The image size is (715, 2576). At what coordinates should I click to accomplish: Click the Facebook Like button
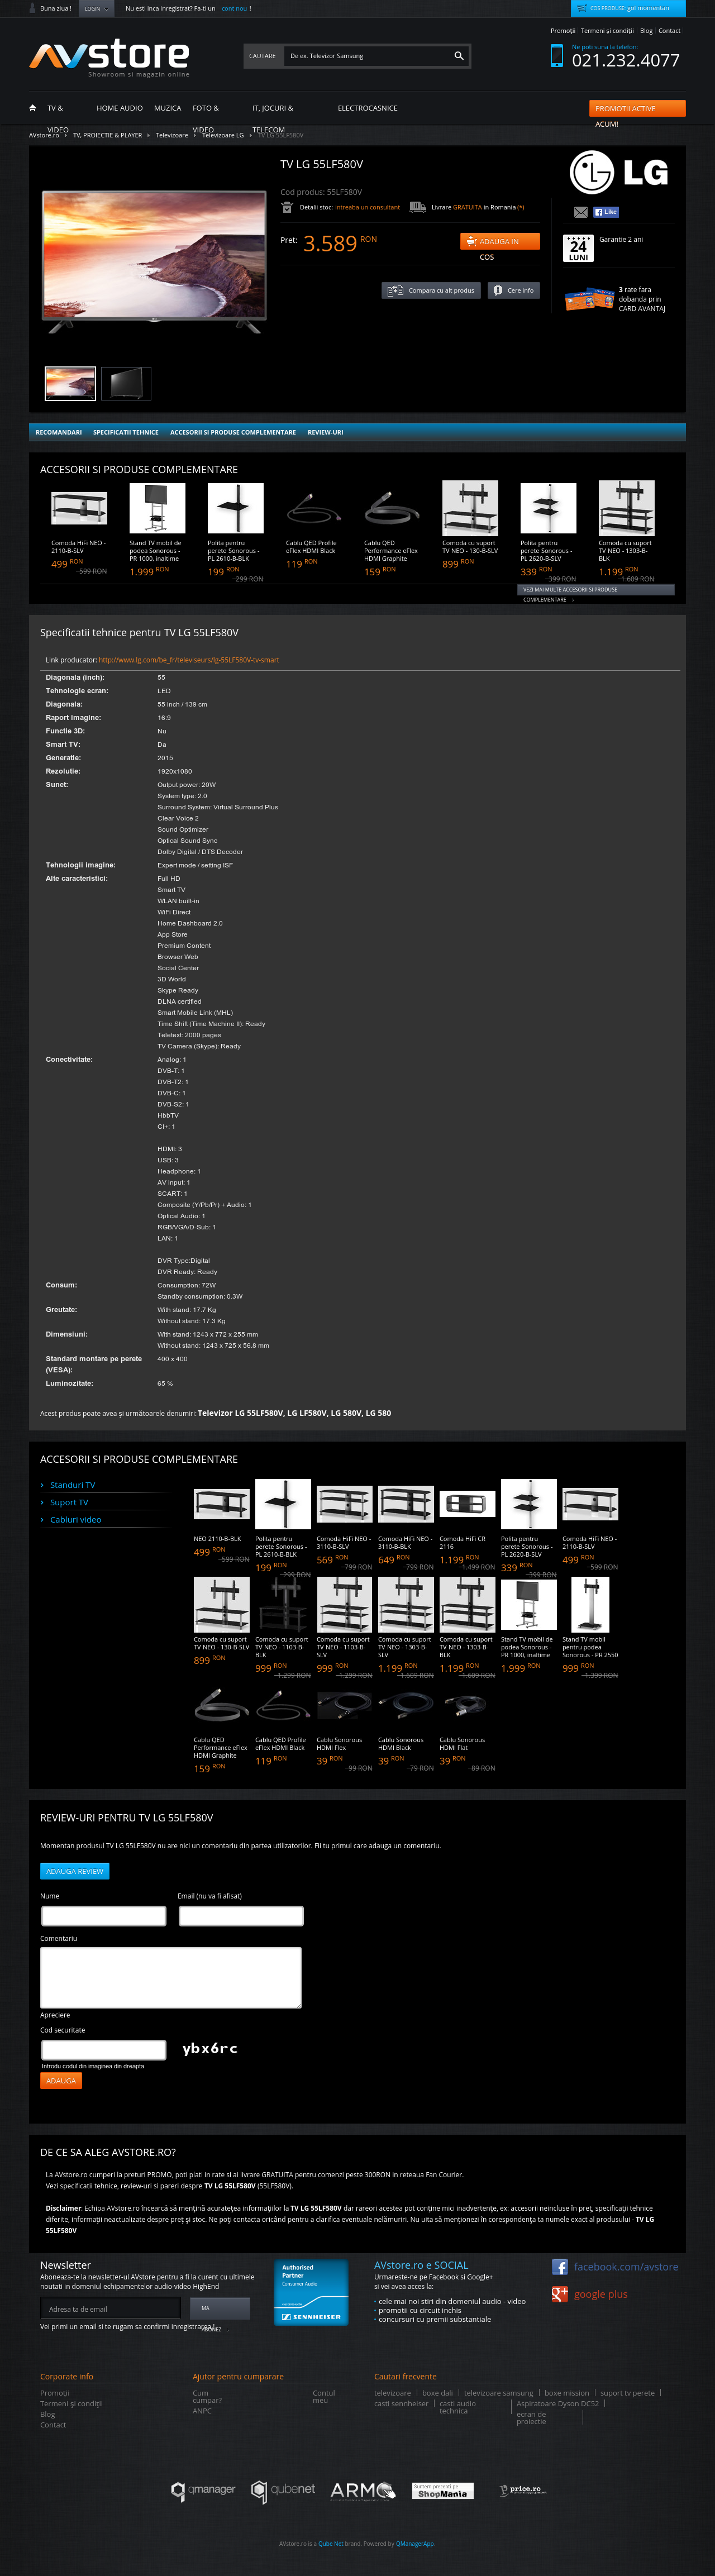pos(606,212)
